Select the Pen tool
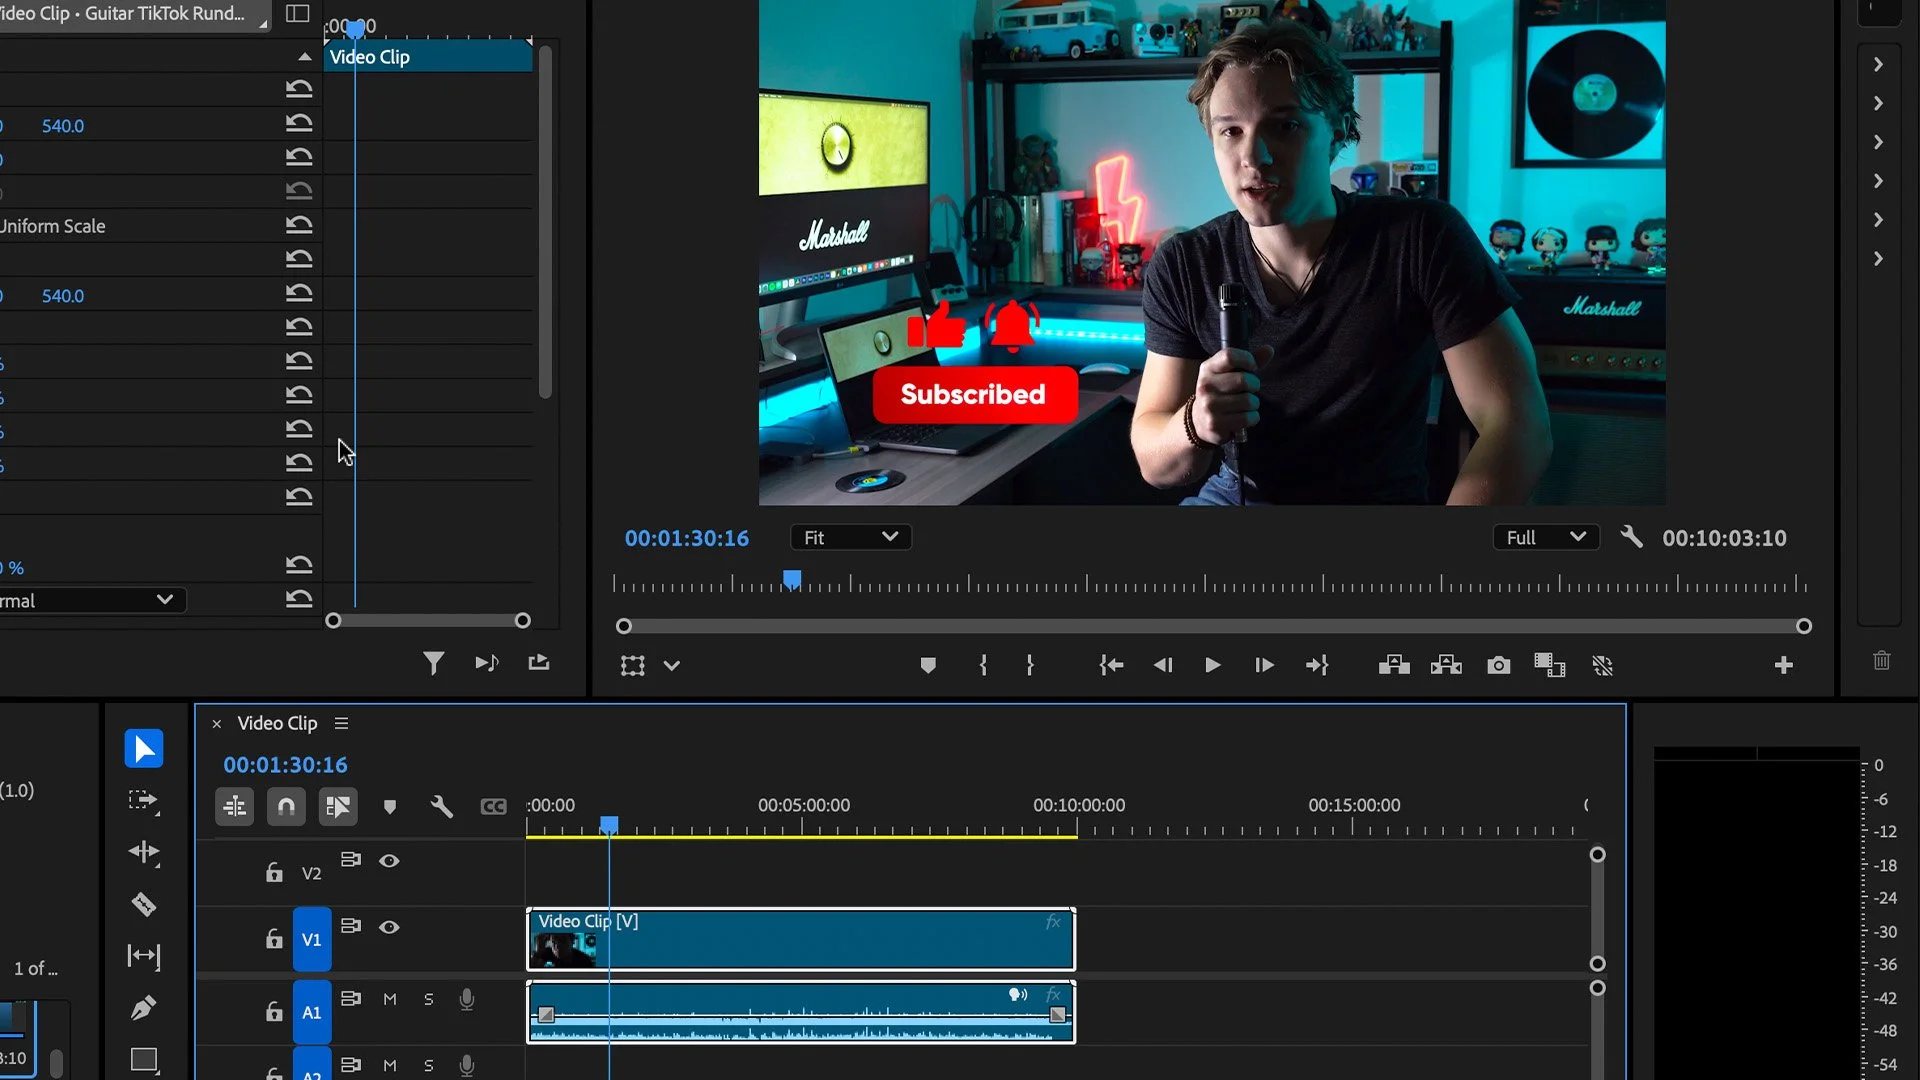 coord(144,1008)
